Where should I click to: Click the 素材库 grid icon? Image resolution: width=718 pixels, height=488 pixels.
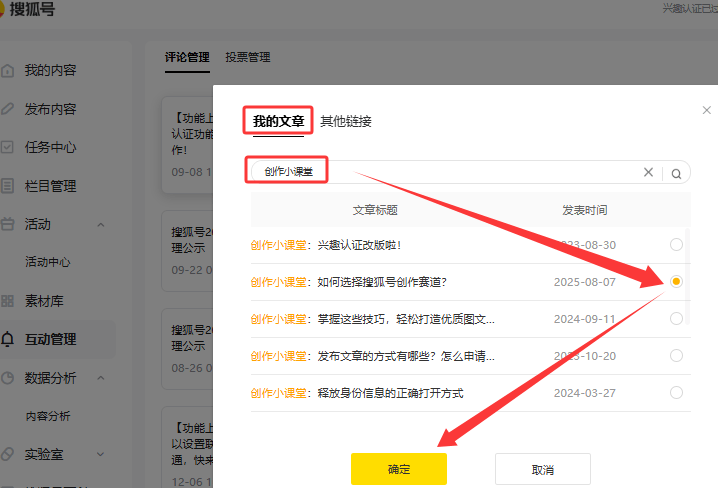click(x=7, y=301)
